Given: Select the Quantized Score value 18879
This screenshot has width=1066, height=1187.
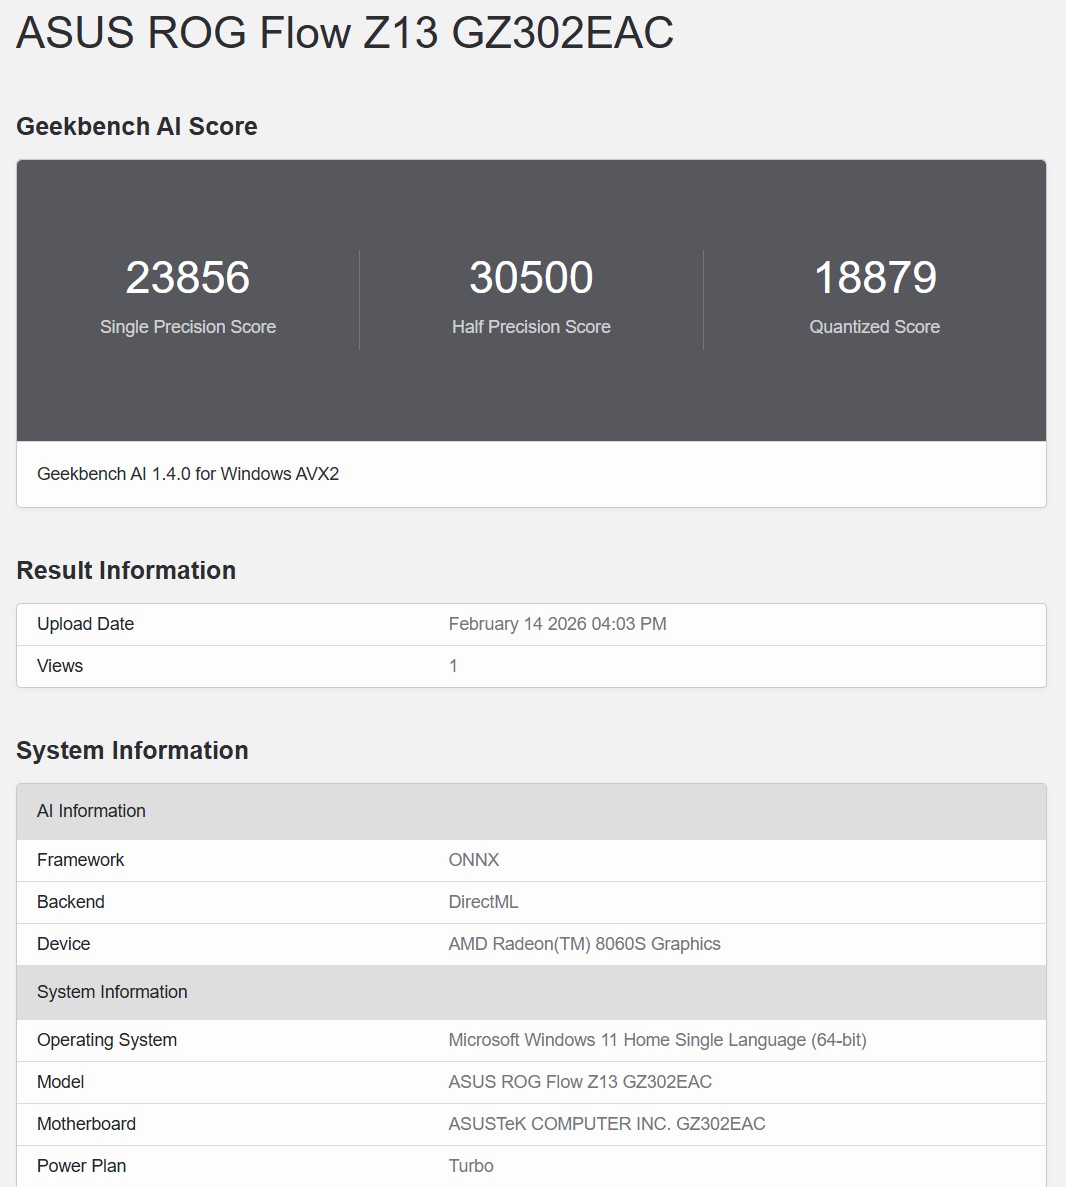Looking at the screenshot, I should (x=875, y=278).
